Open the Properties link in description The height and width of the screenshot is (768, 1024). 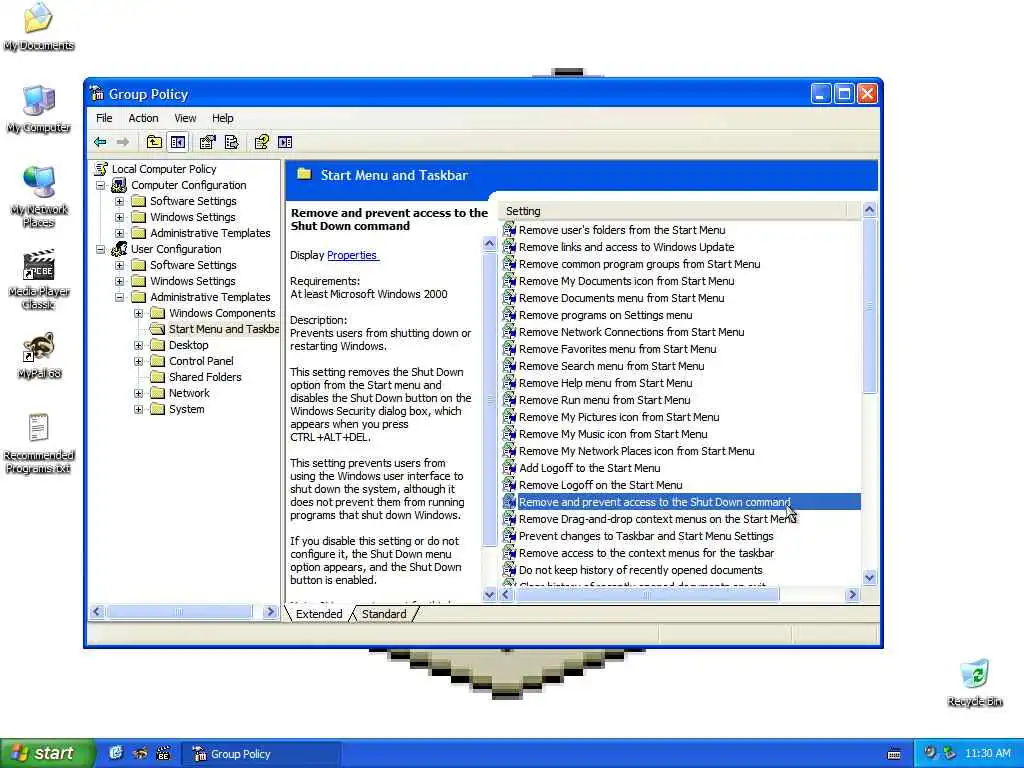[352, 255]
